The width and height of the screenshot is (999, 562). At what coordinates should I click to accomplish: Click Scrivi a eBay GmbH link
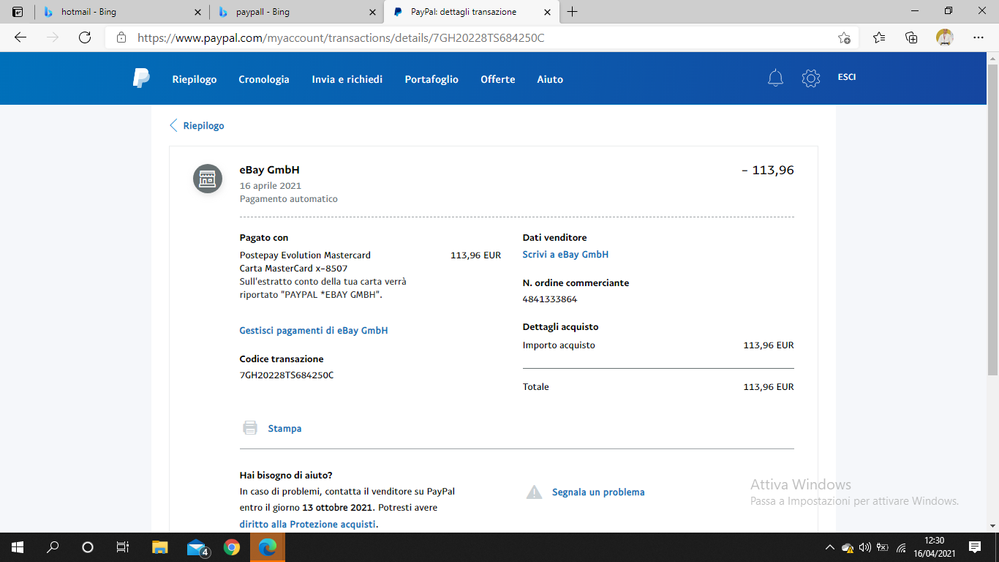tap(565, 254)
